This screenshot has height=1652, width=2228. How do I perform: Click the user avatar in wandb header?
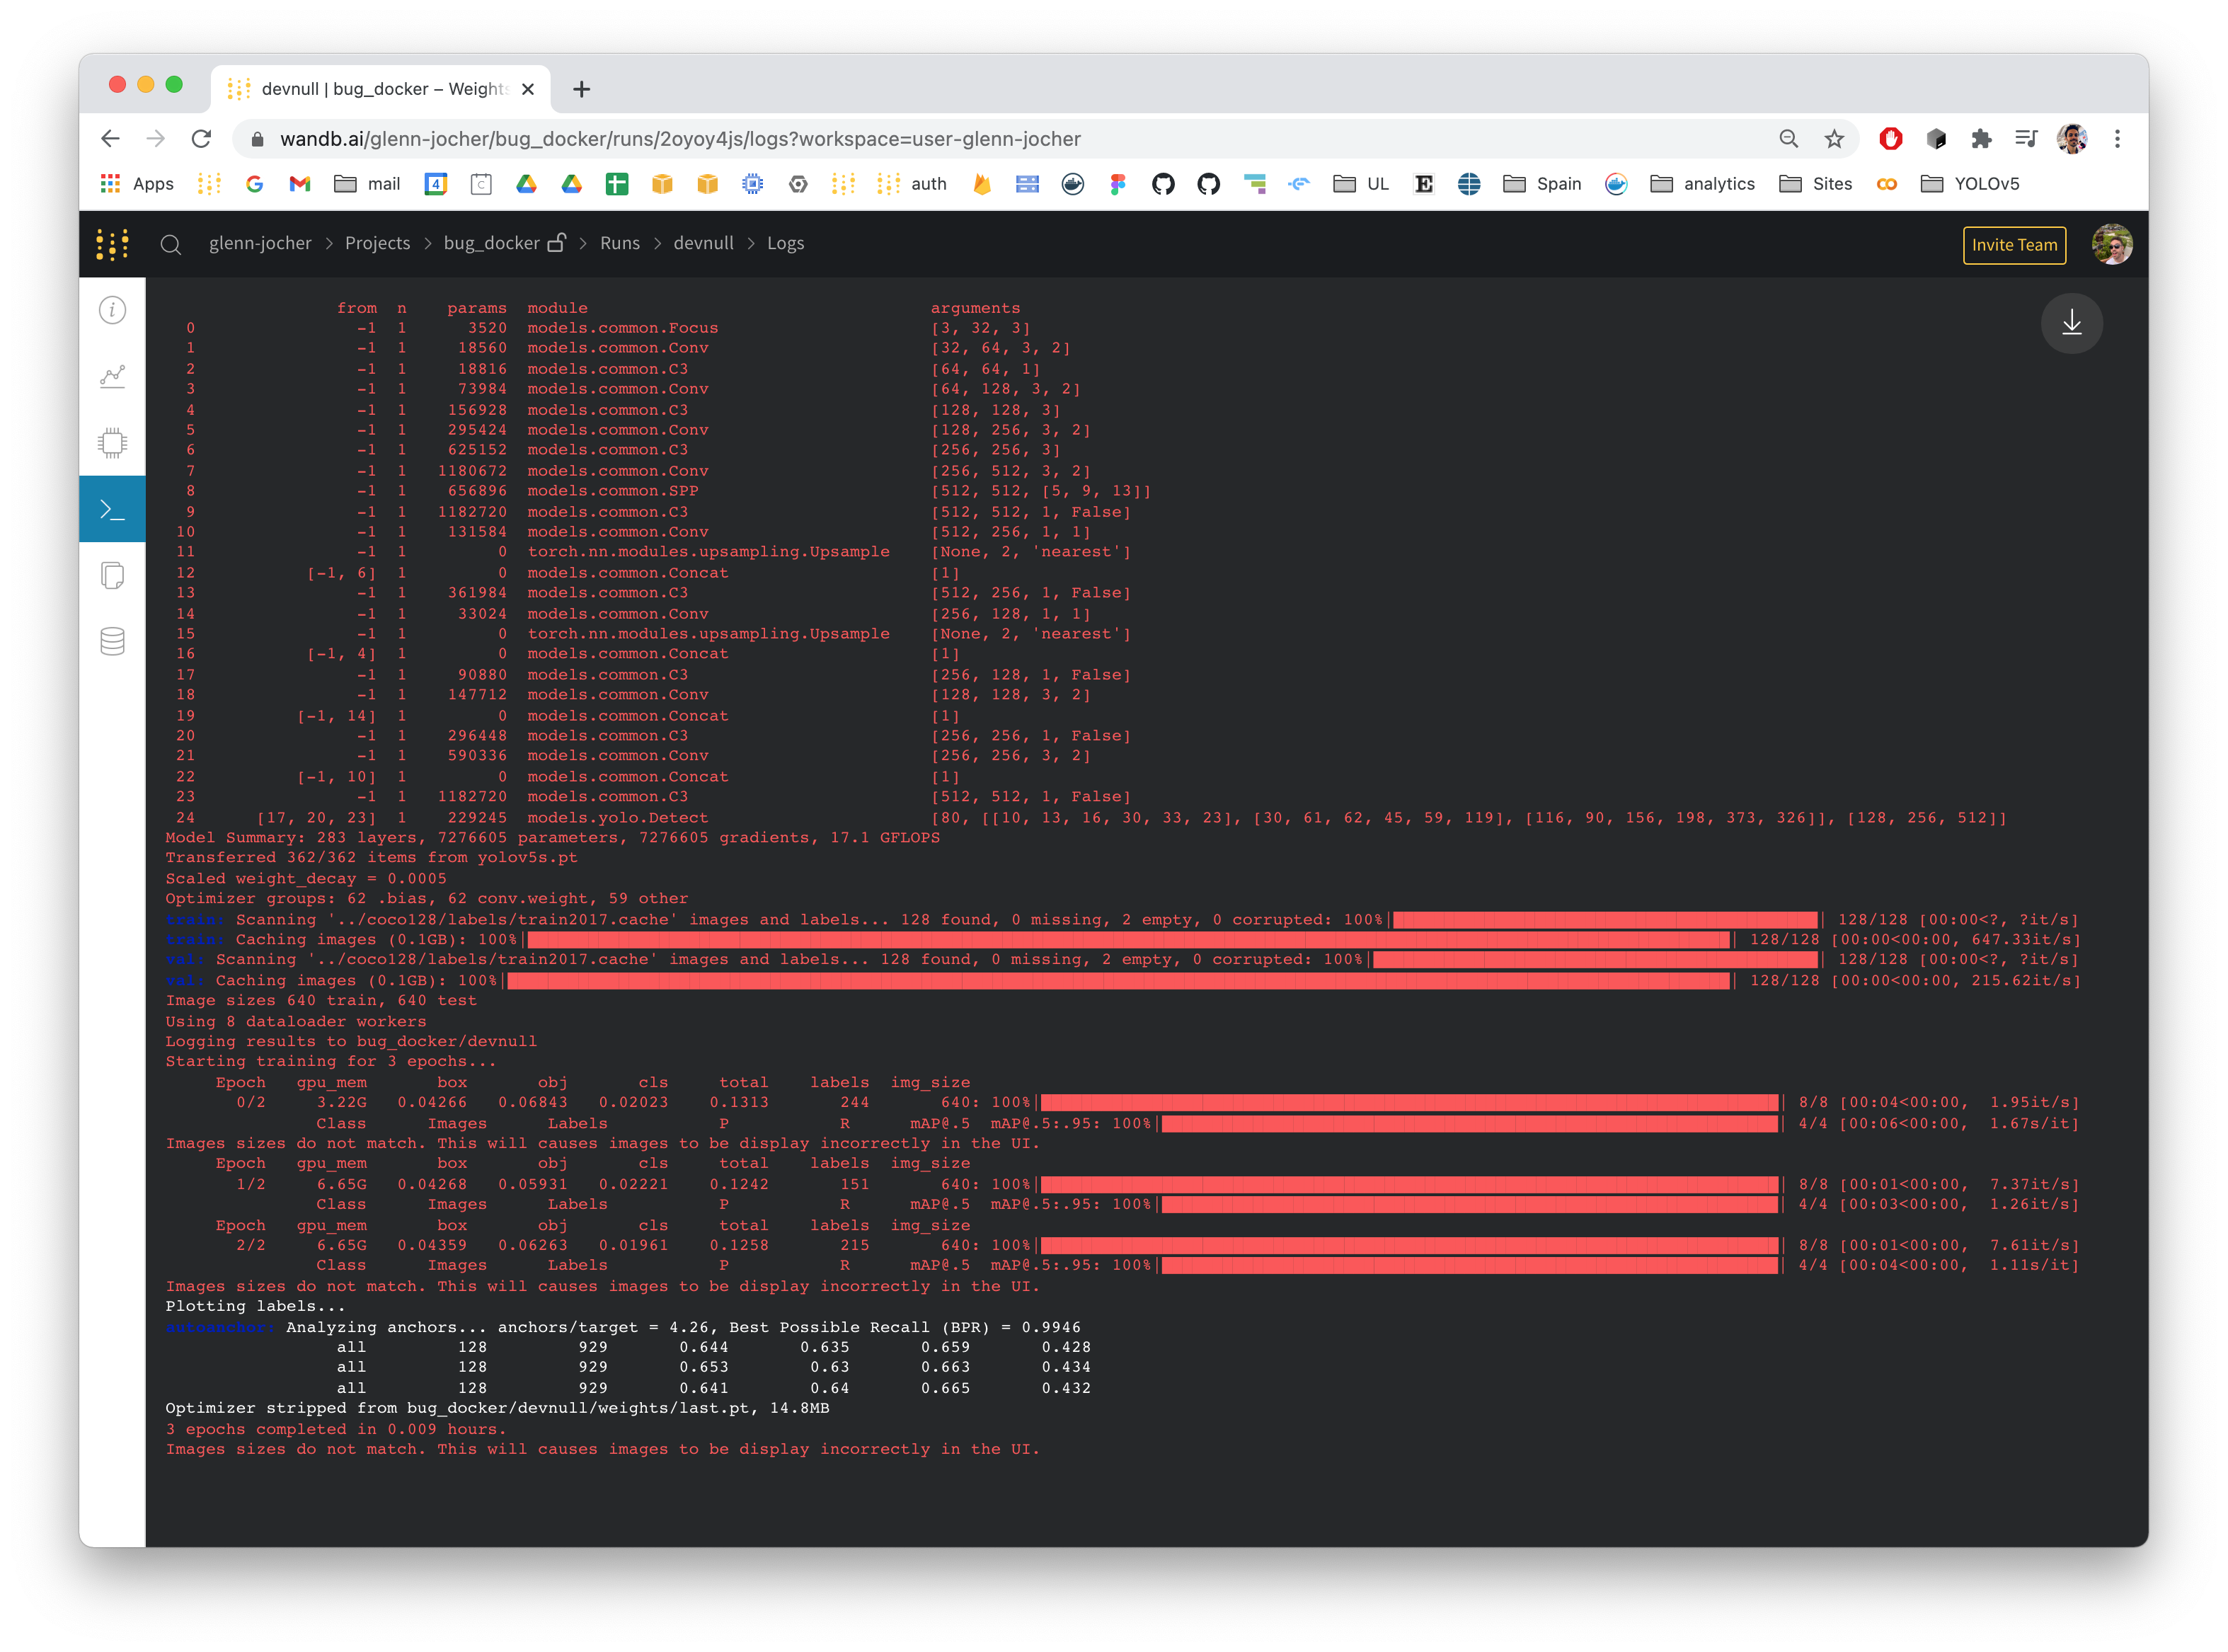2111,244
